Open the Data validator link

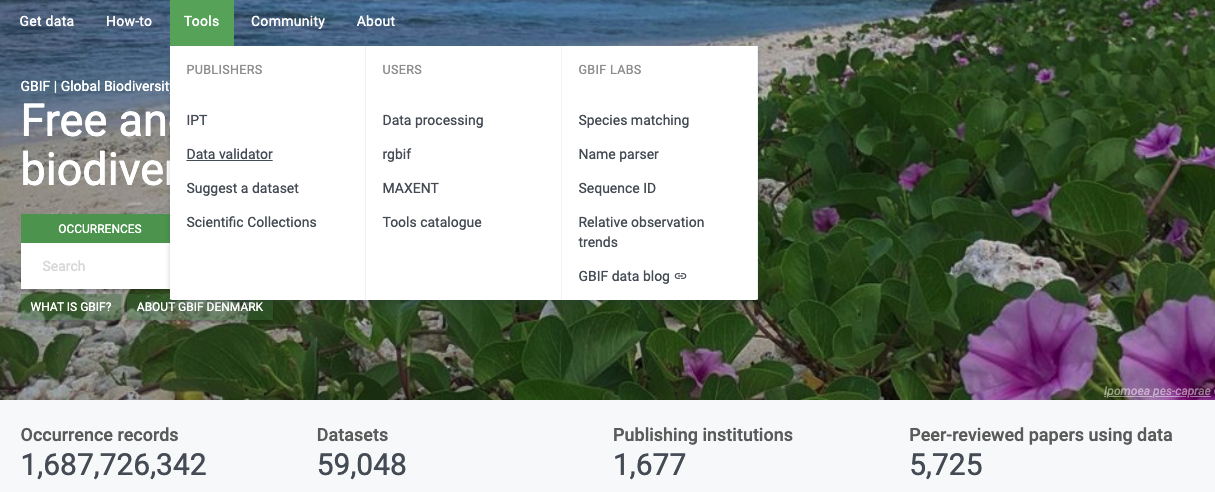point(229,154)
